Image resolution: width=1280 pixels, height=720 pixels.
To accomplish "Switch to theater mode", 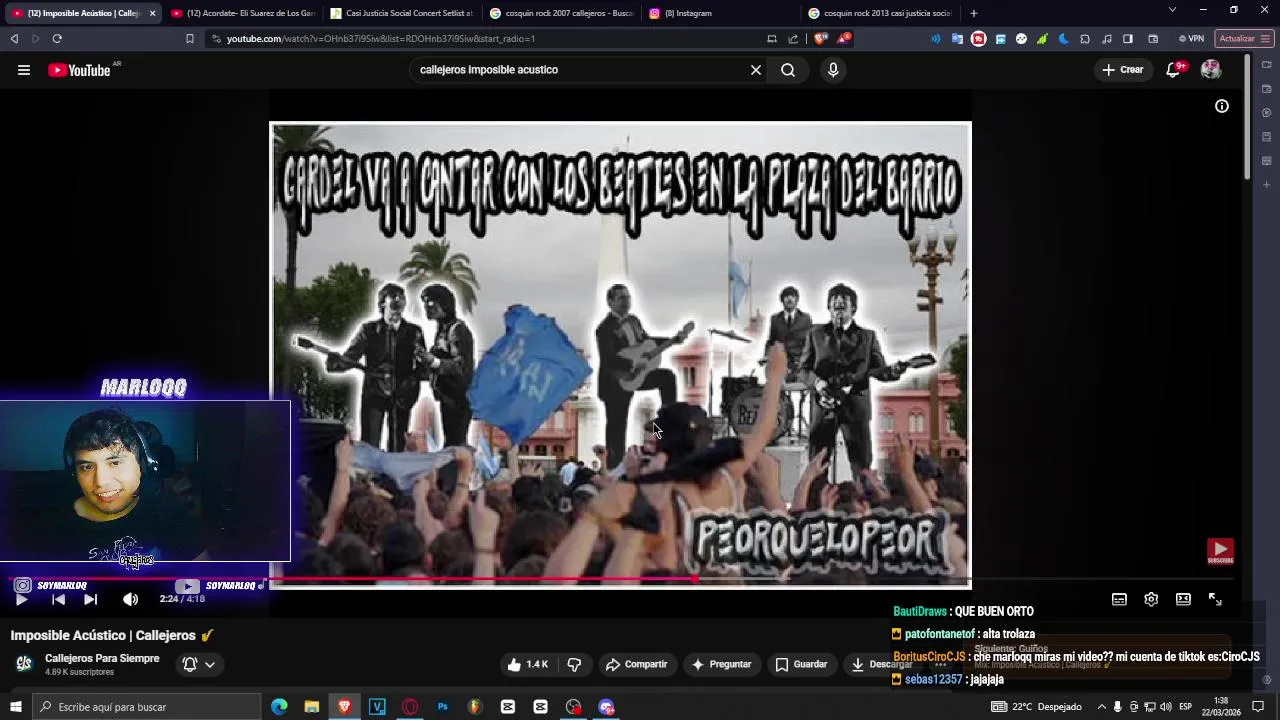I will coord(1183,599).
